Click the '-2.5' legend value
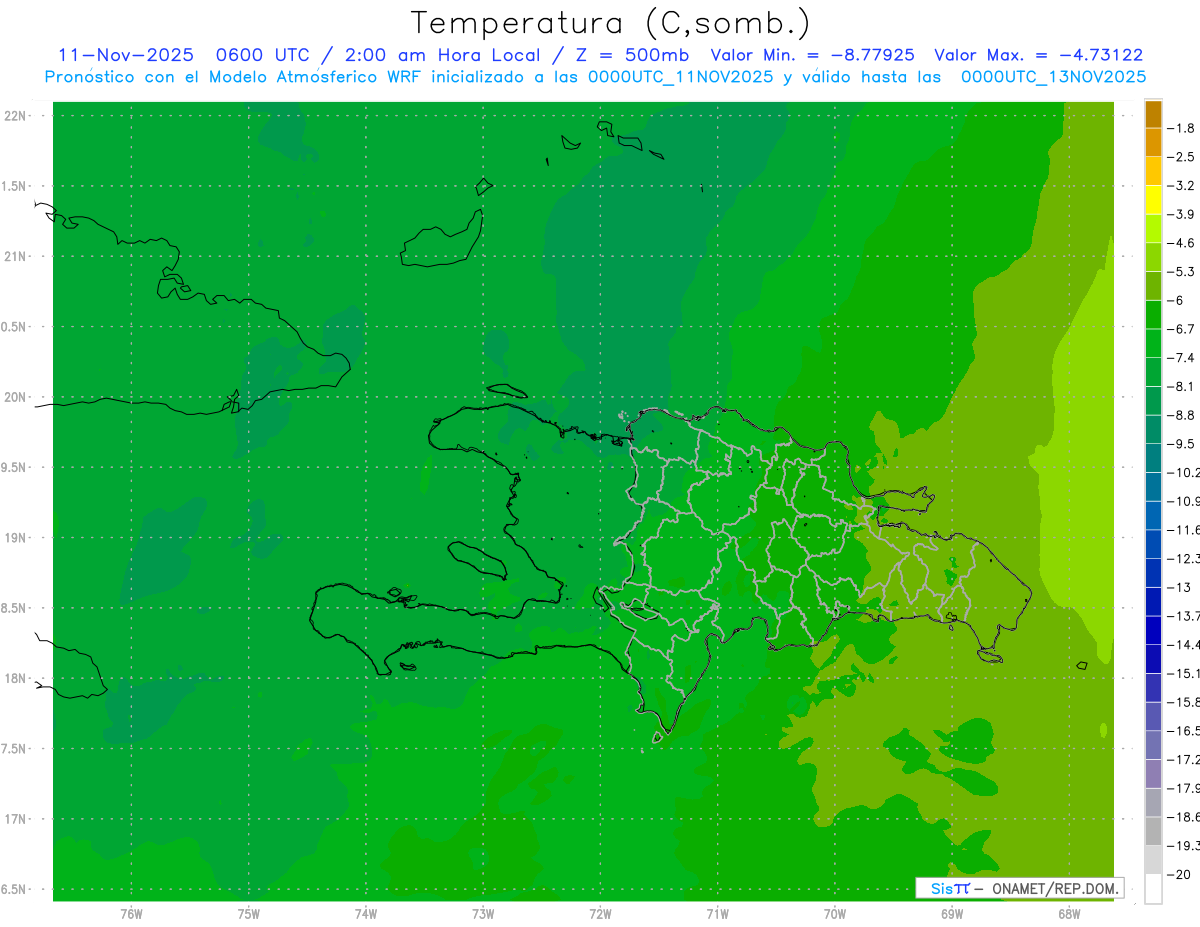 [1181, 158]
